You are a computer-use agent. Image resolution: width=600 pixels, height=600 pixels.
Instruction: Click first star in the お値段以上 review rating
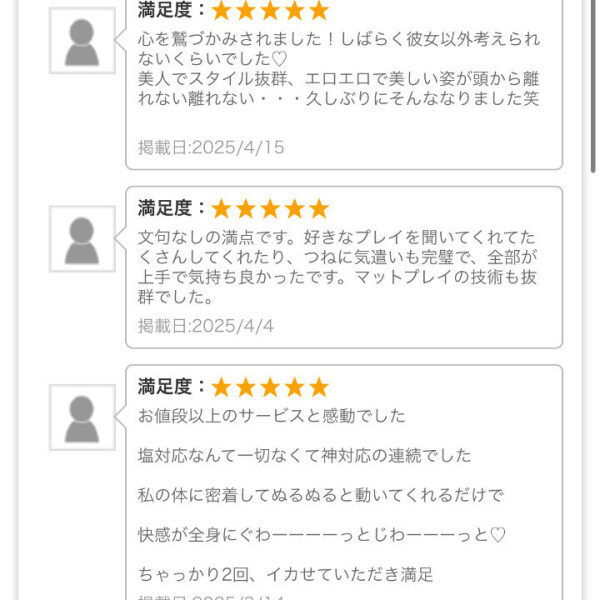coord(221,387)
